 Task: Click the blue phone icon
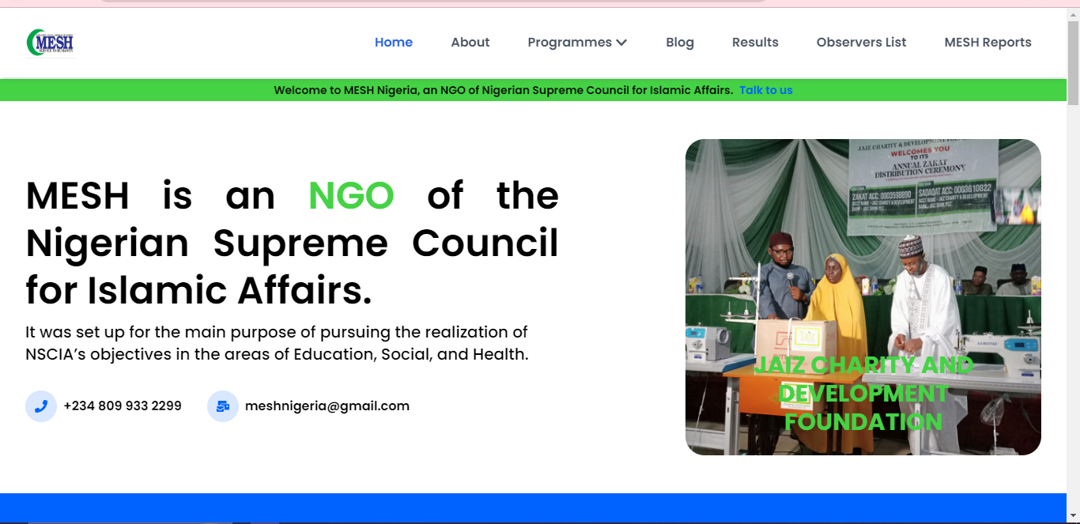click(41, 406)
